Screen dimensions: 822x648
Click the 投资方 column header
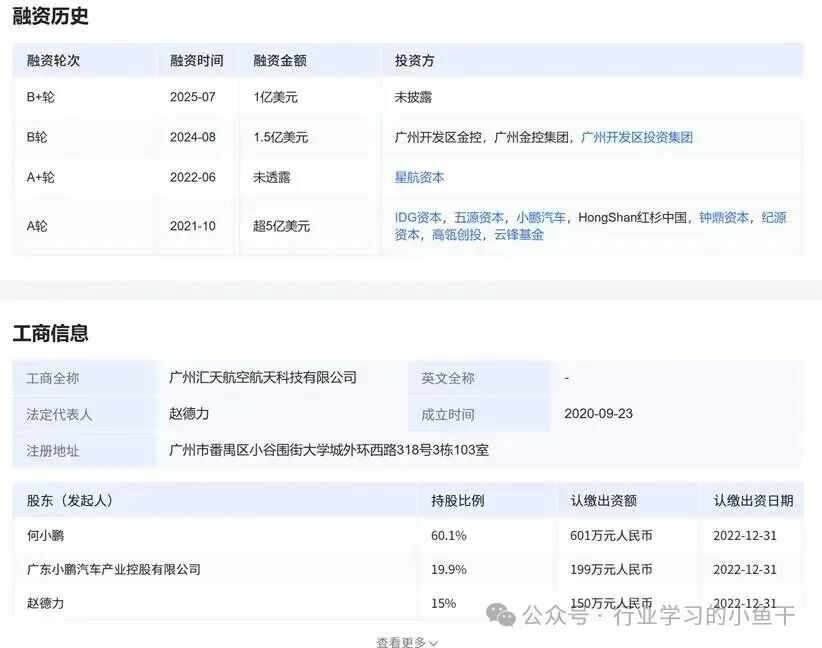414,60
